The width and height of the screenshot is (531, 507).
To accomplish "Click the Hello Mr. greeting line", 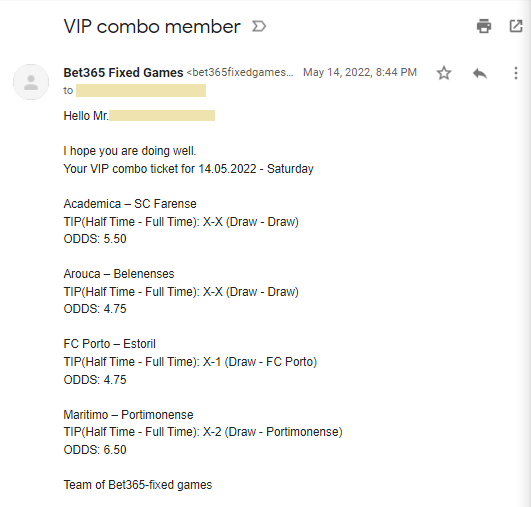I will click(139, 116).
